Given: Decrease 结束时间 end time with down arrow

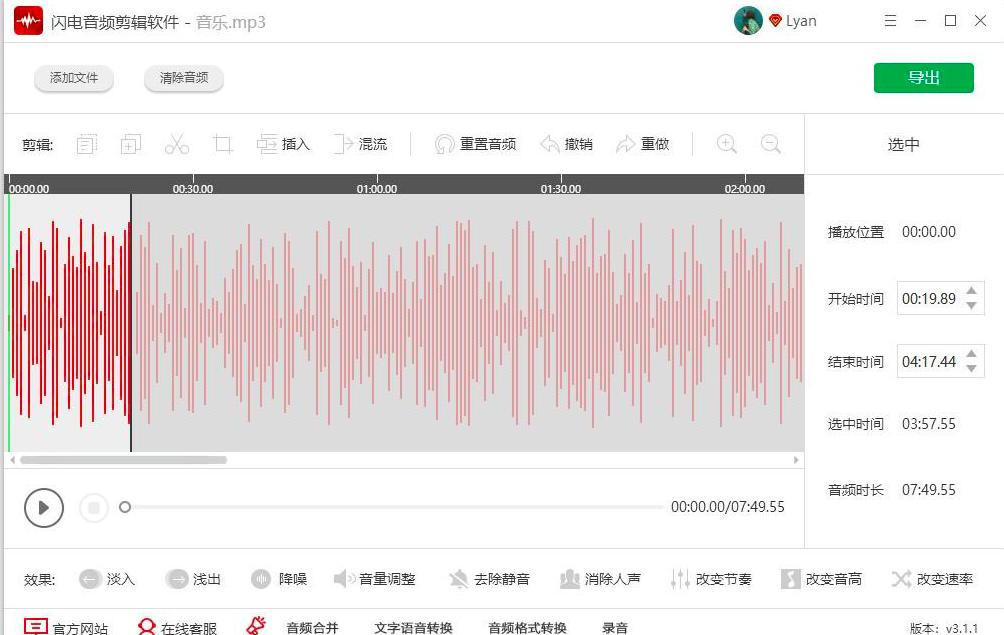Looking at the screenshot, I should pyautogui.click(x=971, y=369).
